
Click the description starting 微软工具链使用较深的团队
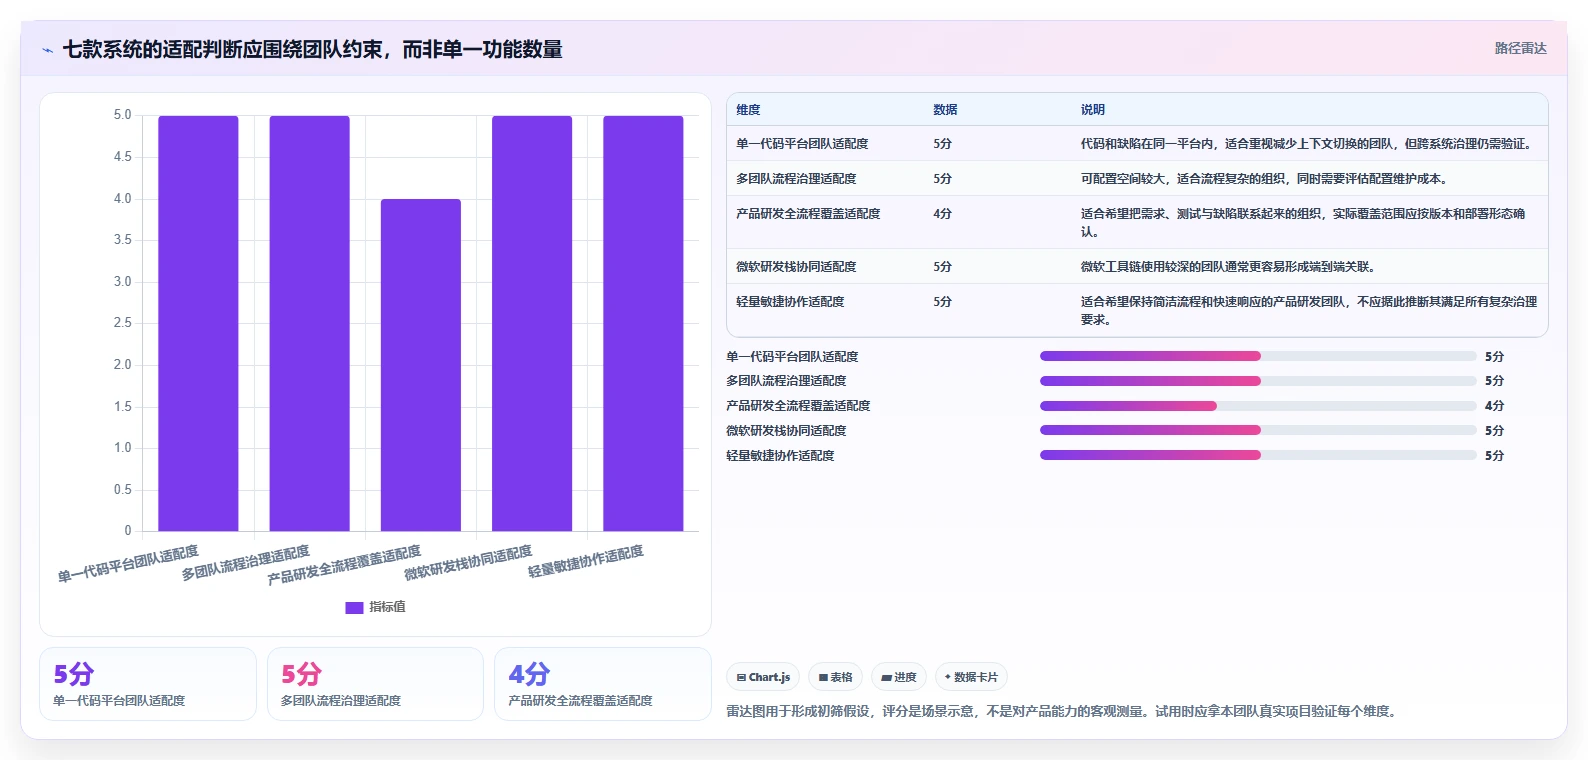point(1228,267)
